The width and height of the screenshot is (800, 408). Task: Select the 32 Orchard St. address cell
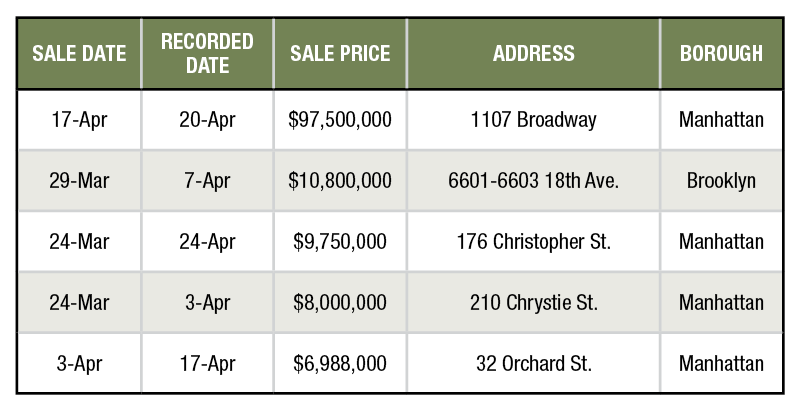coord(533,363)
